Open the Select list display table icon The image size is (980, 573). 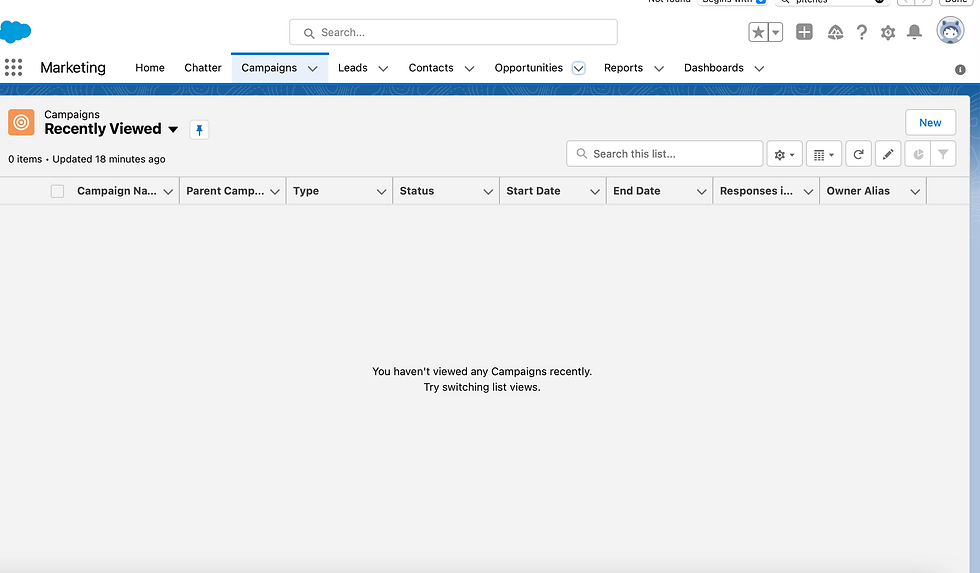tap(824, 154)
